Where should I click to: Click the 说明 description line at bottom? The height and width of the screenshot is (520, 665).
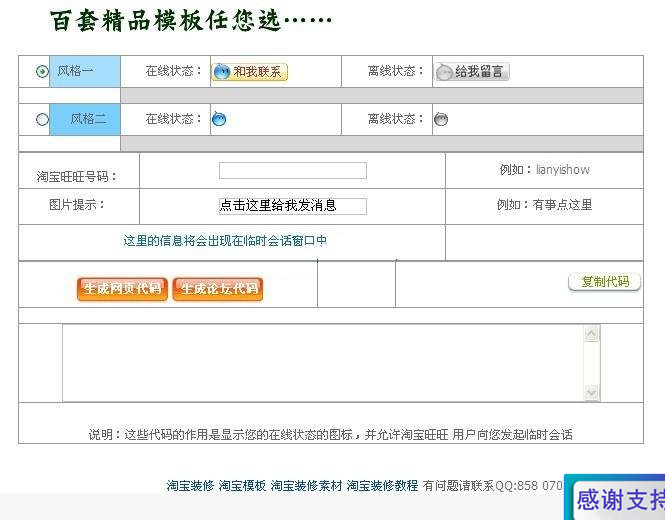(x=330, y=434)
